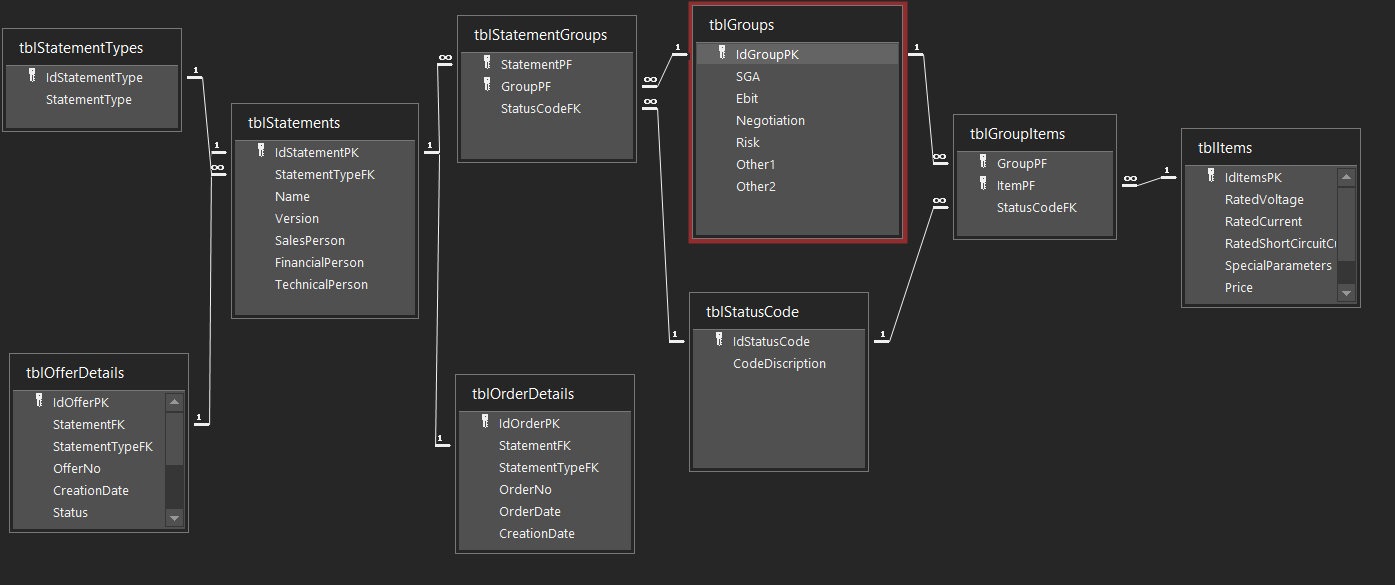This screenshot has width=1395, height=585.
Task: Select tblStatusCode table title
Action: (x=752, y=311)
